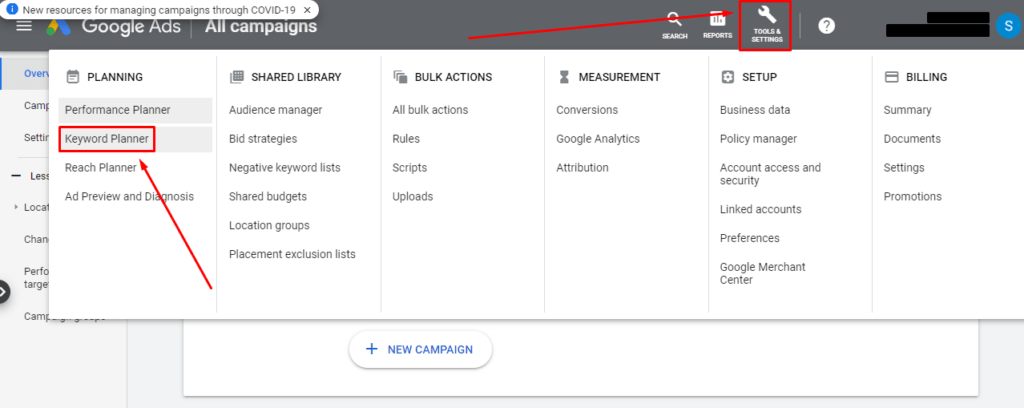Open the Reports icon
1024x408 pixels.
(718, 25)
